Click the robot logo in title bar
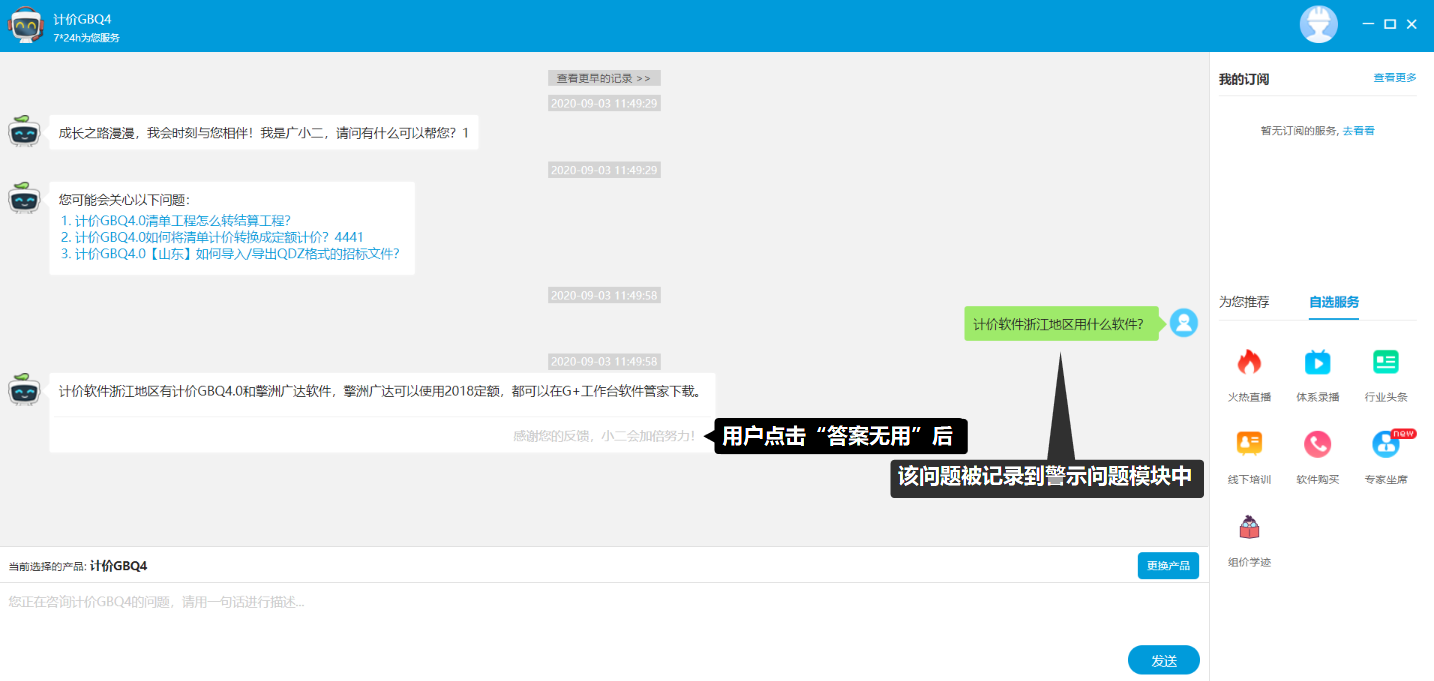Image resolution: width=1434 pixels, height=681 pixels. [26, 25]
